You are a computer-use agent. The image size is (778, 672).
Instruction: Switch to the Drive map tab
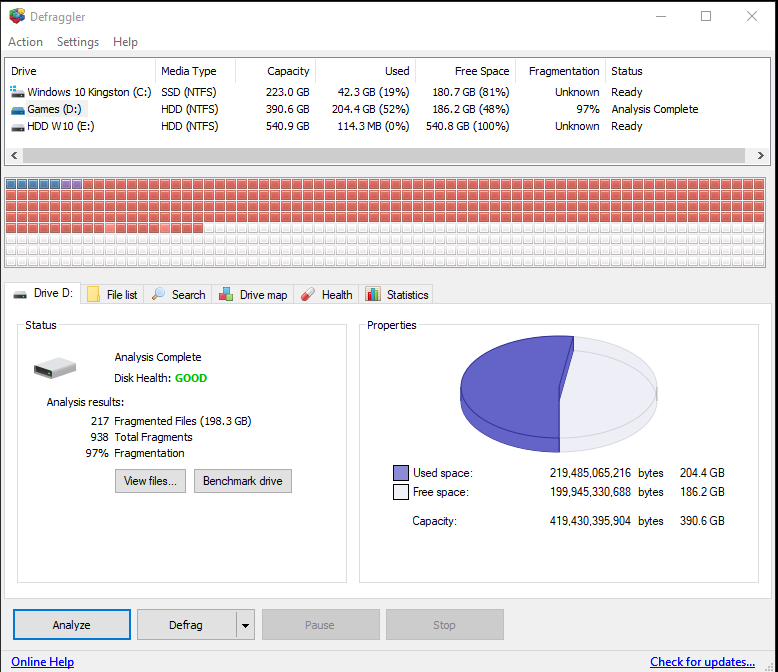click(253, 294)
